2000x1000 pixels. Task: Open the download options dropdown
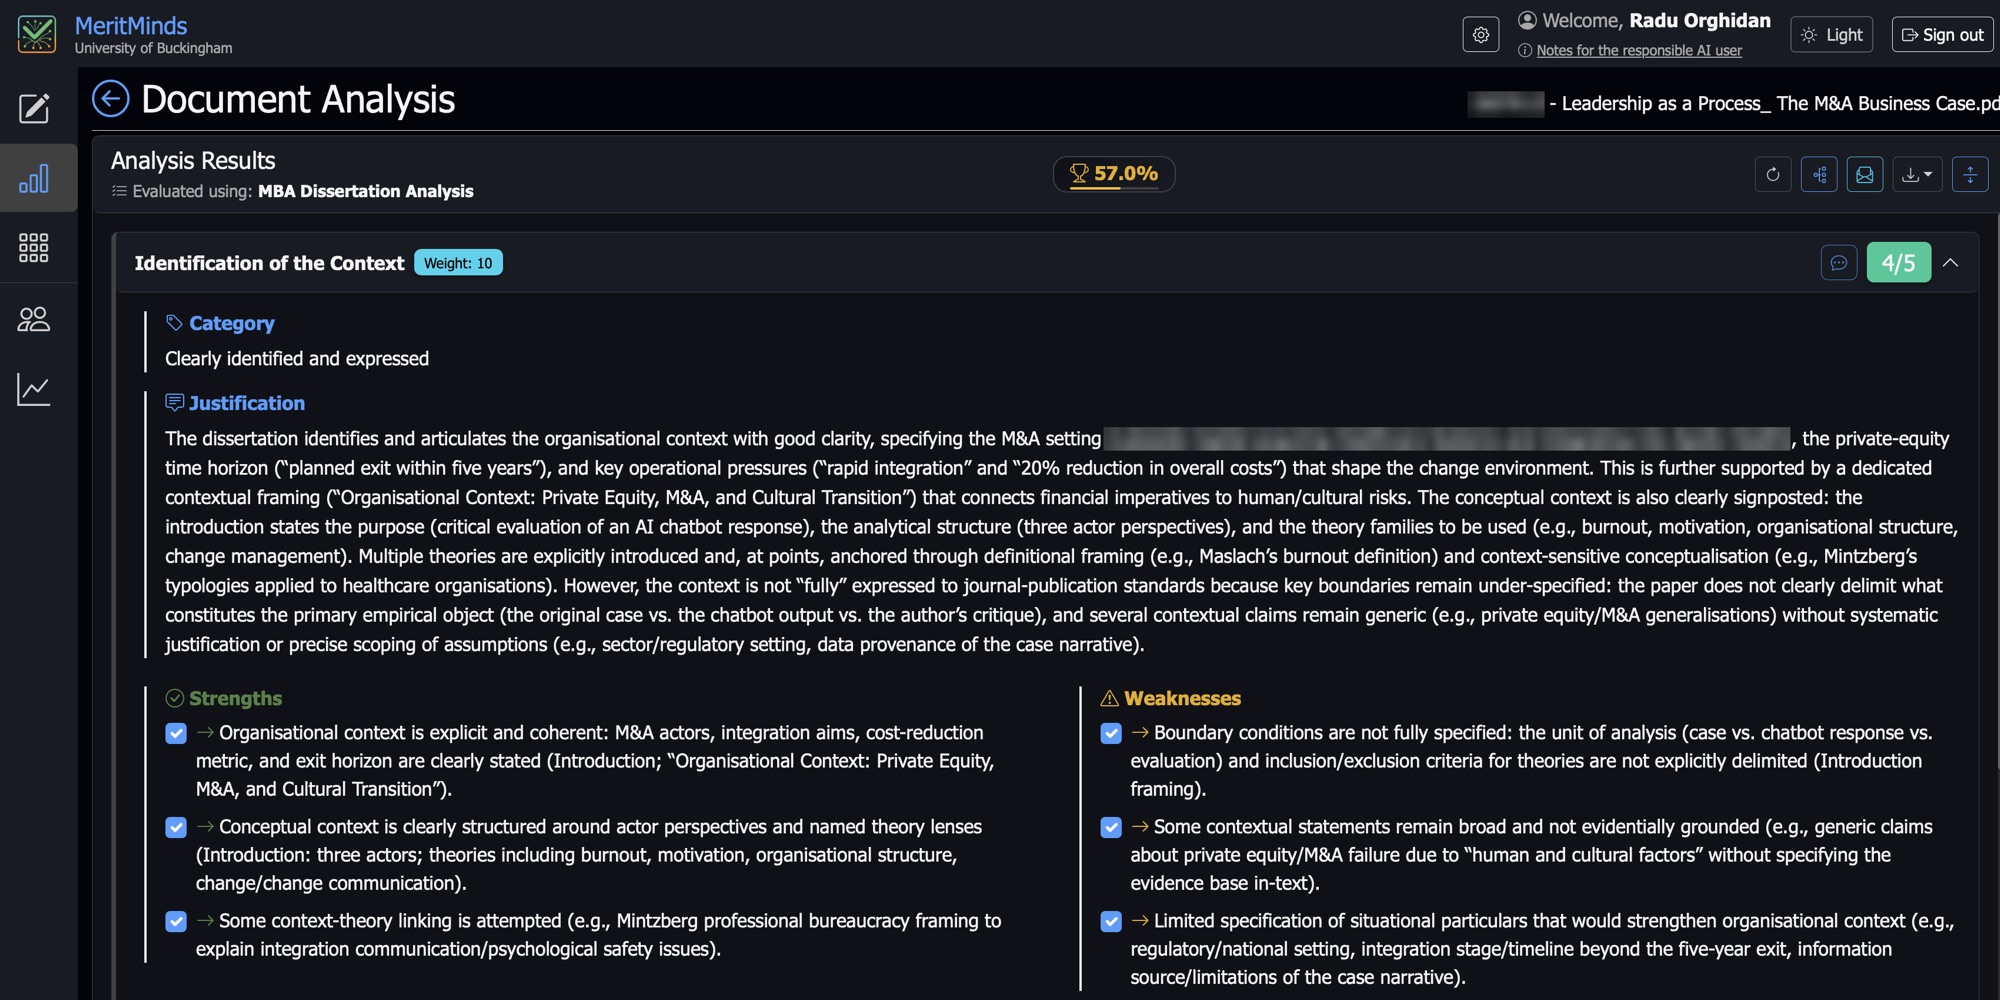[1917, 175]
